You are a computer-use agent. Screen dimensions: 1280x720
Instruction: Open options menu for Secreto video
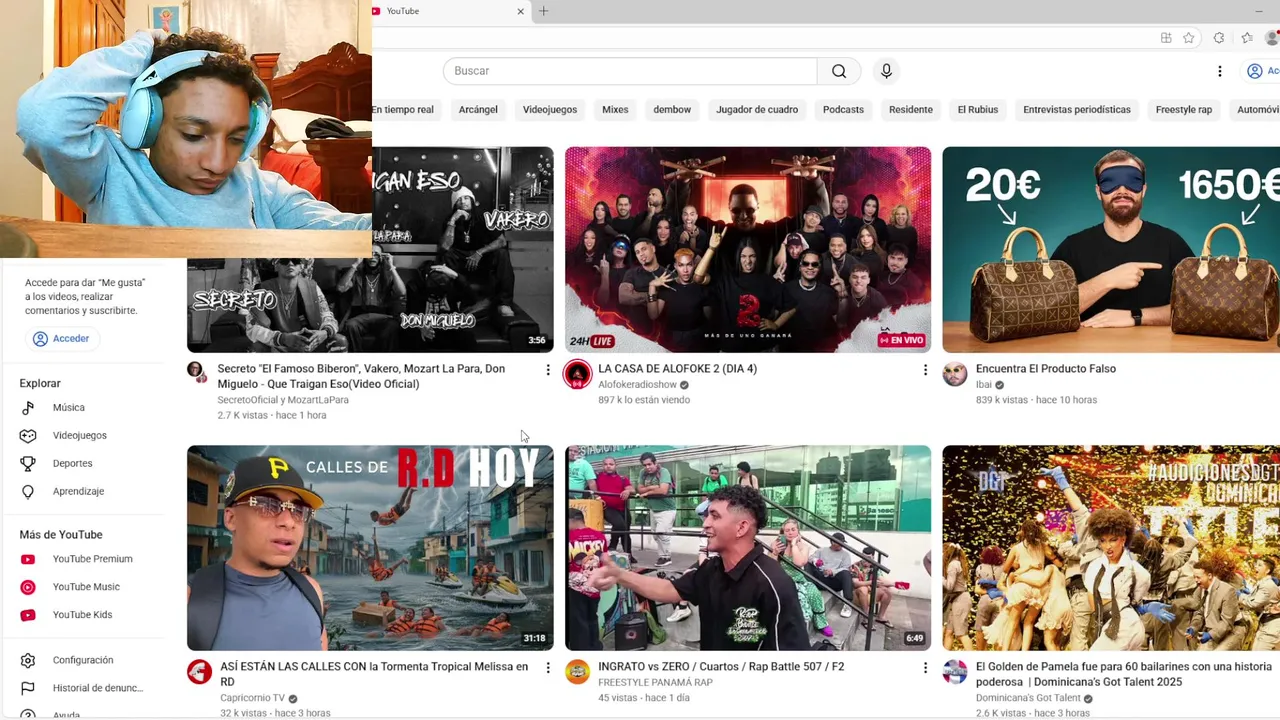point(547,370)
